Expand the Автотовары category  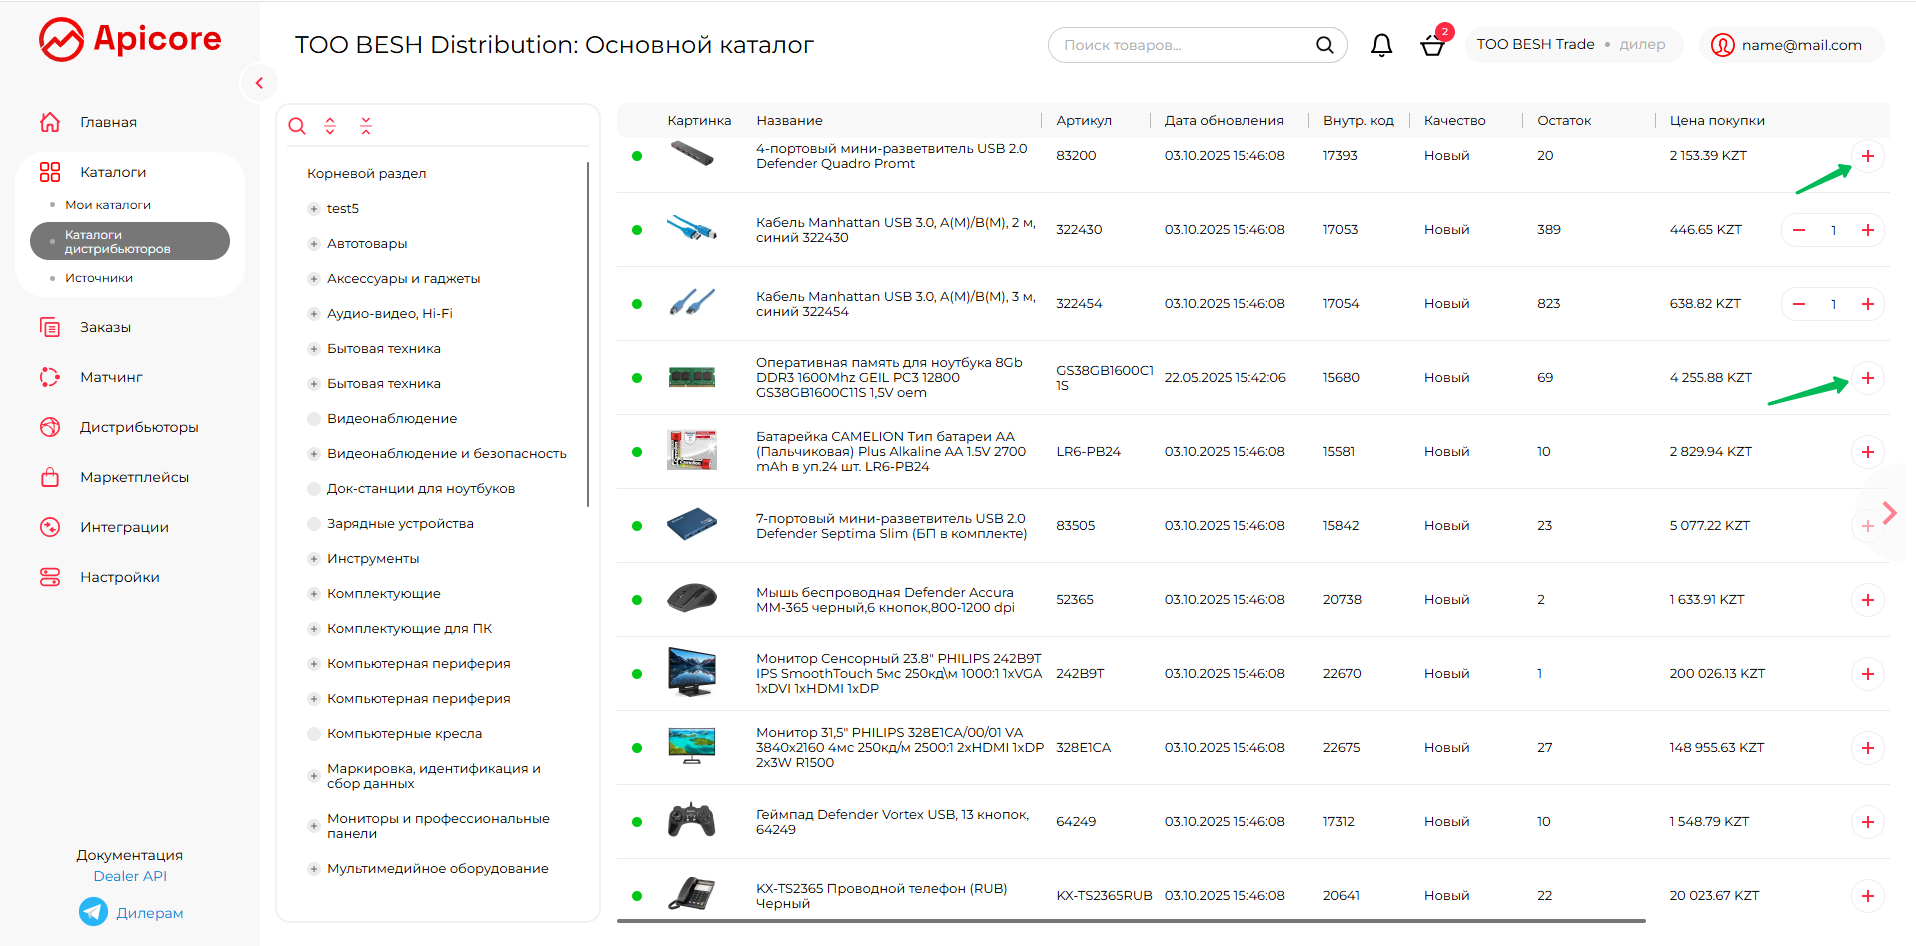pos(314,244)
